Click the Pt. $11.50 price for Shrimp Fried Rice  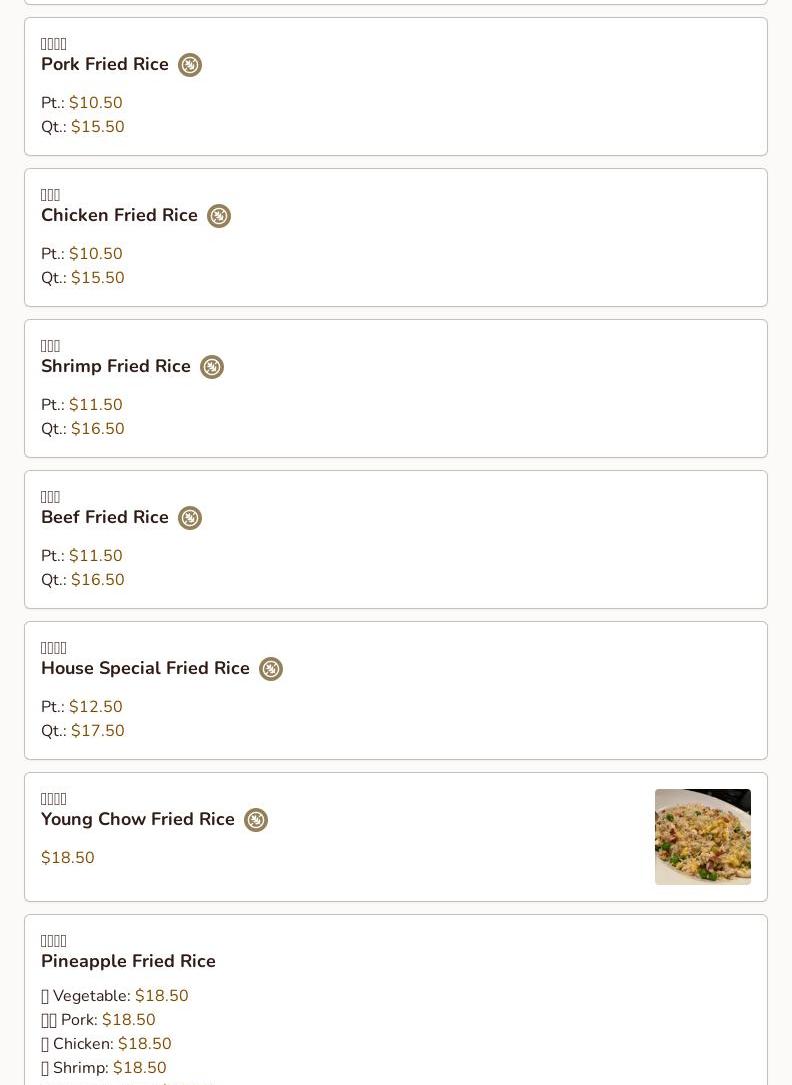[95, 405]
